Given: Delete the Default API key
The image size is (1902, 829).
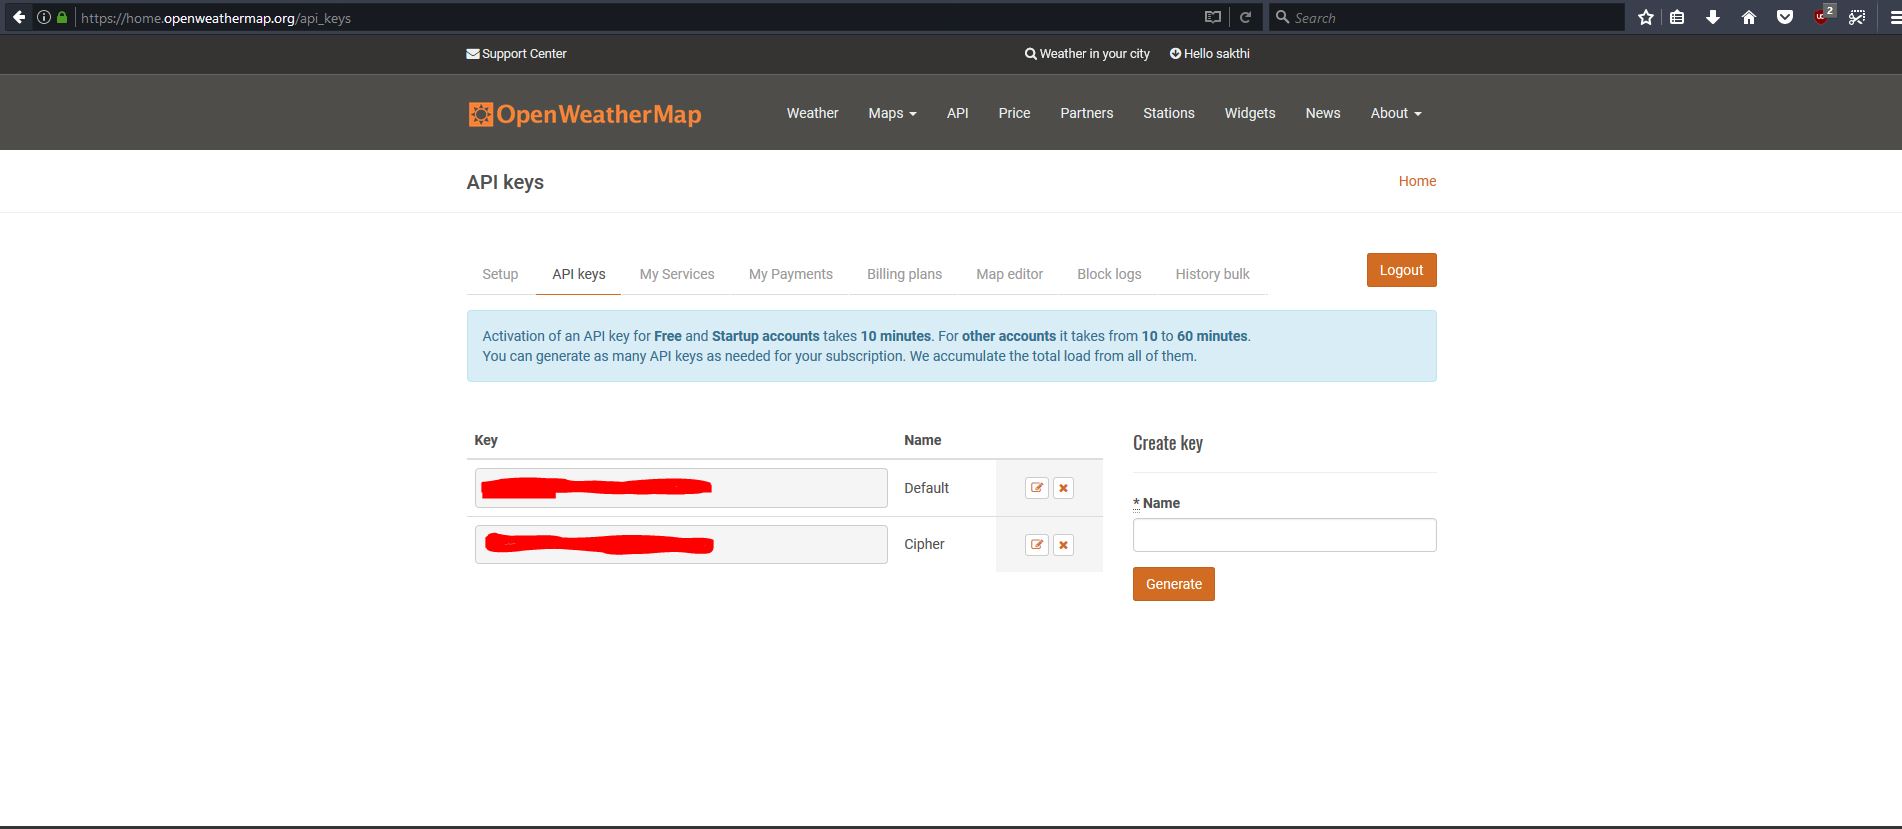Looking at the screenshot, I should pos(1063,488).
